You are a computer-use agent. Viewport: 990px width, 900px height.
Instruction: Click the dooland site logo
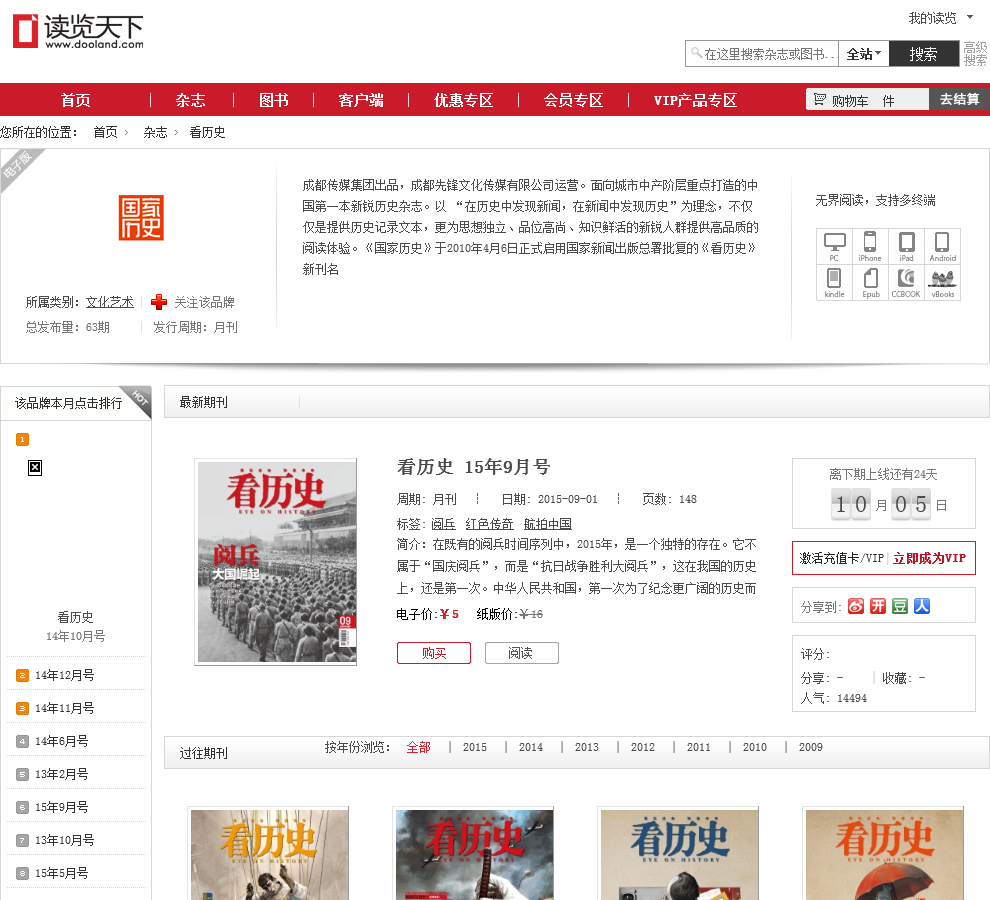pyautogui.click(x=78, y=30)
